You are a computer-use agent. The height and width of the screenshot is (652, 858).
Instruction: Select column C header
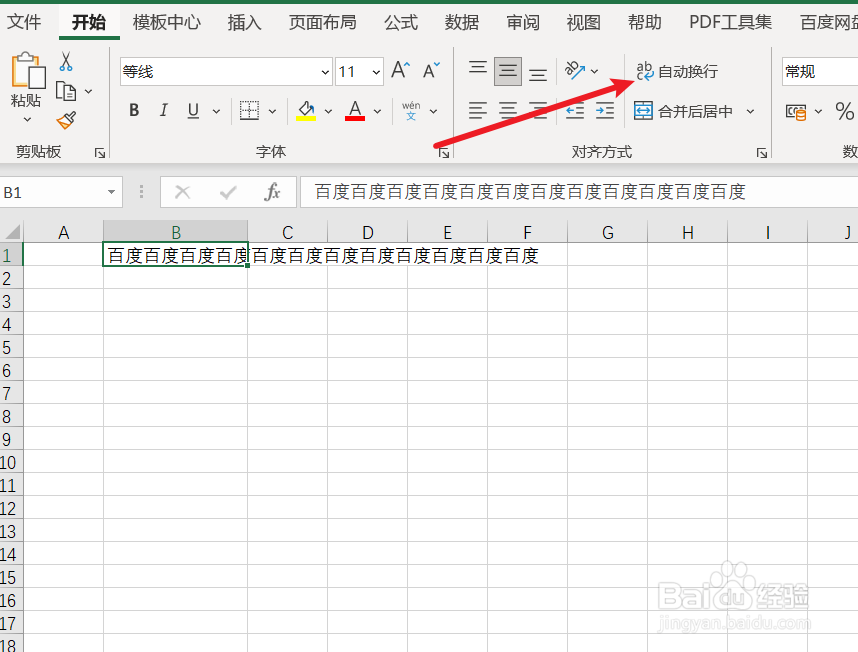pos(288,232)
